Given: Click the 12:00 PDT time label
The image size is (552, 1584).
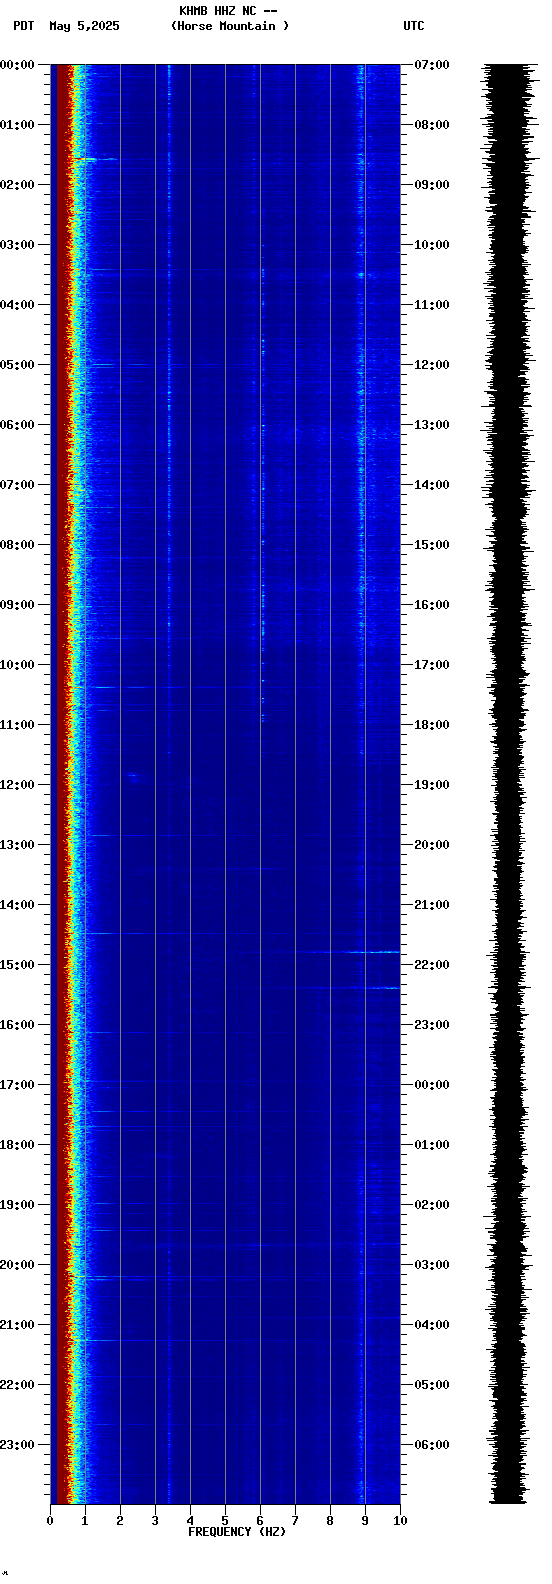Looking at the screenshot, I should pyautogui.click(x=17, y=785).
